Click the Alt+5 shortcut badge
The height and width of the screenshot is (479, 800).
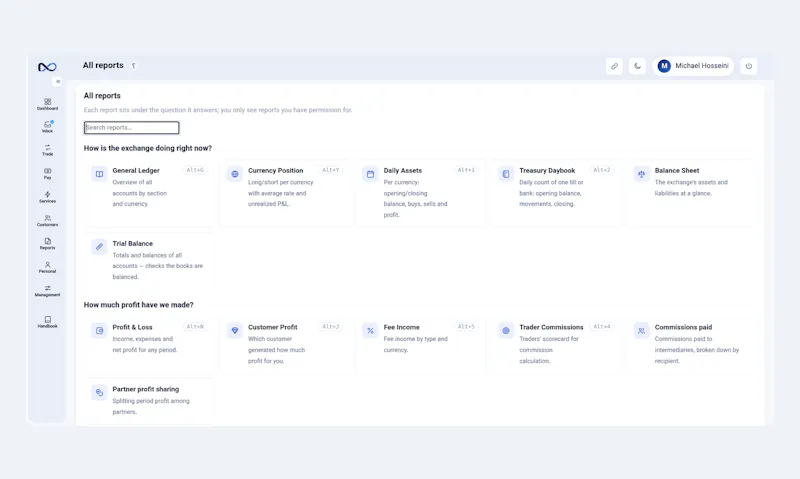point(466,327)
